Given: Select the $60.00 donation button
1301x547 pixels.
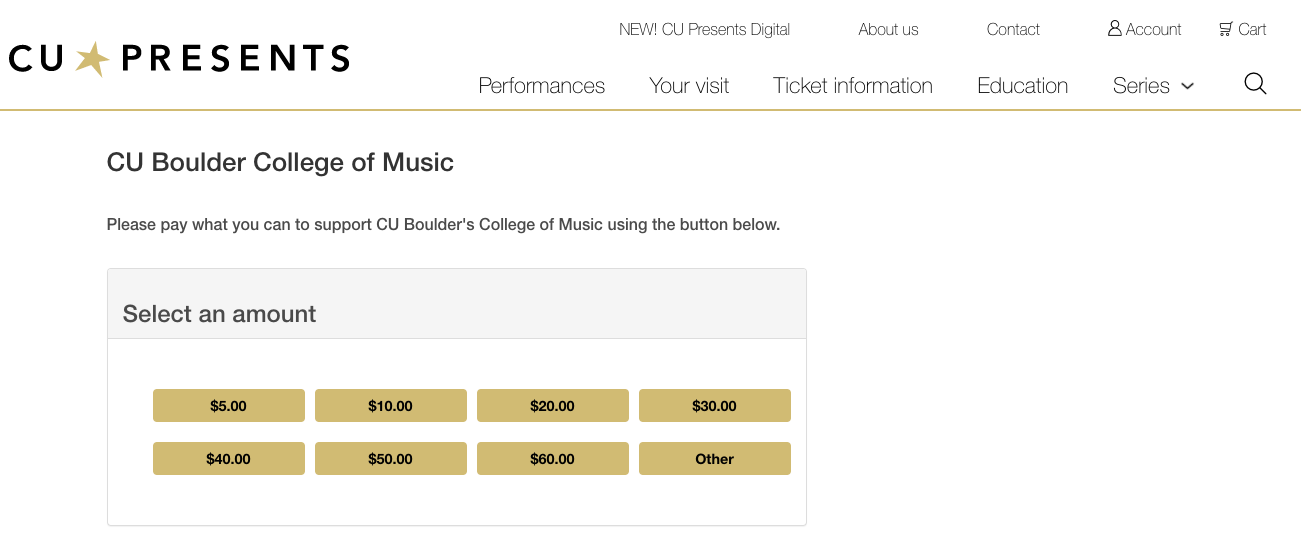Looking at the screenshot, I should (553, 459).
